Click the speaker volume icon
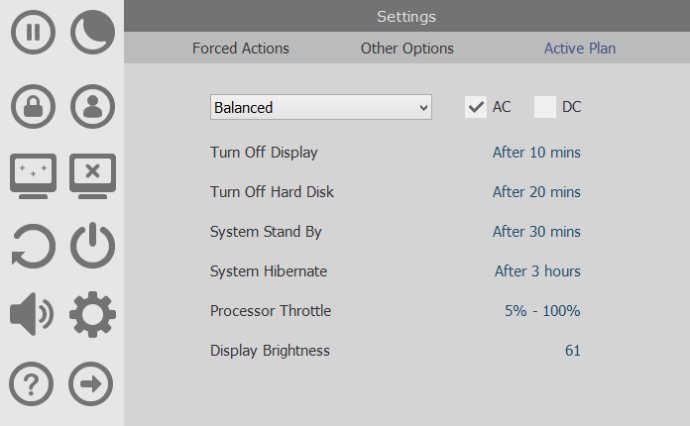Viewport: 690px width, 426px height. coord(32,314)
